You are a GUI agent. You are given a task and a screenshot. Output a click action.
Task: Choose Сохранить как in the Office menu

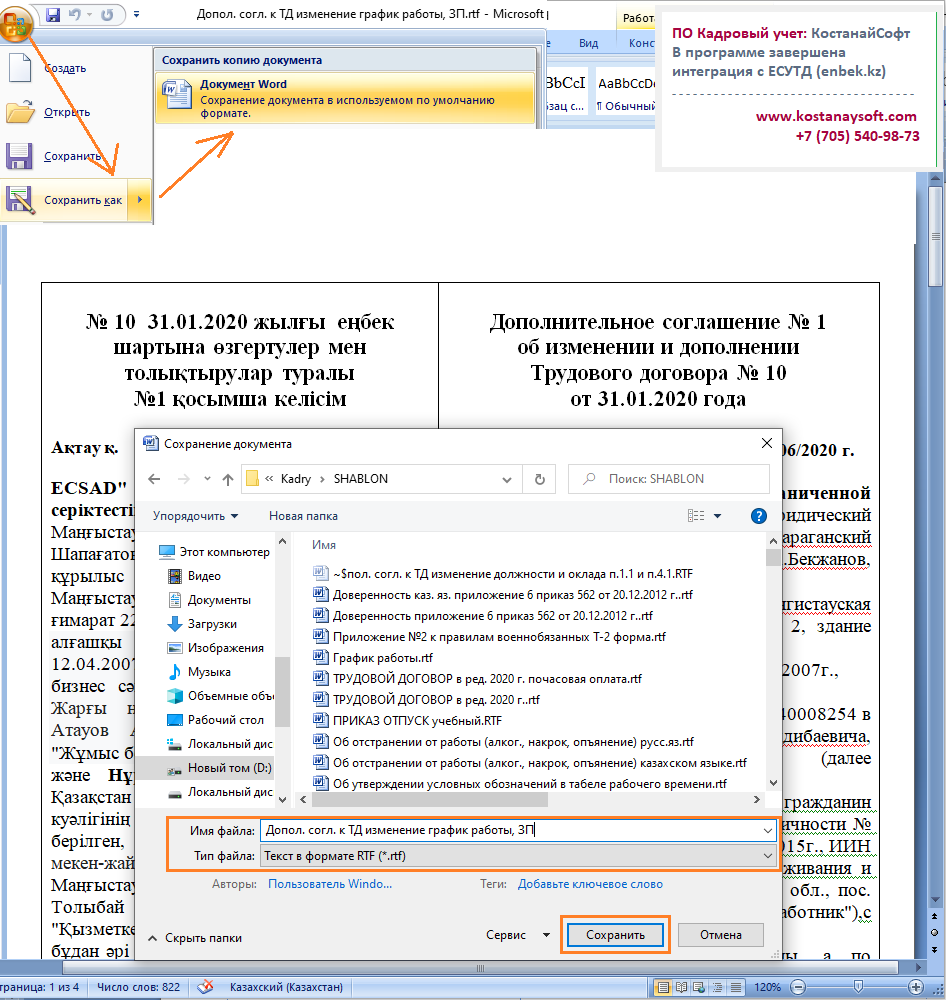65,200
